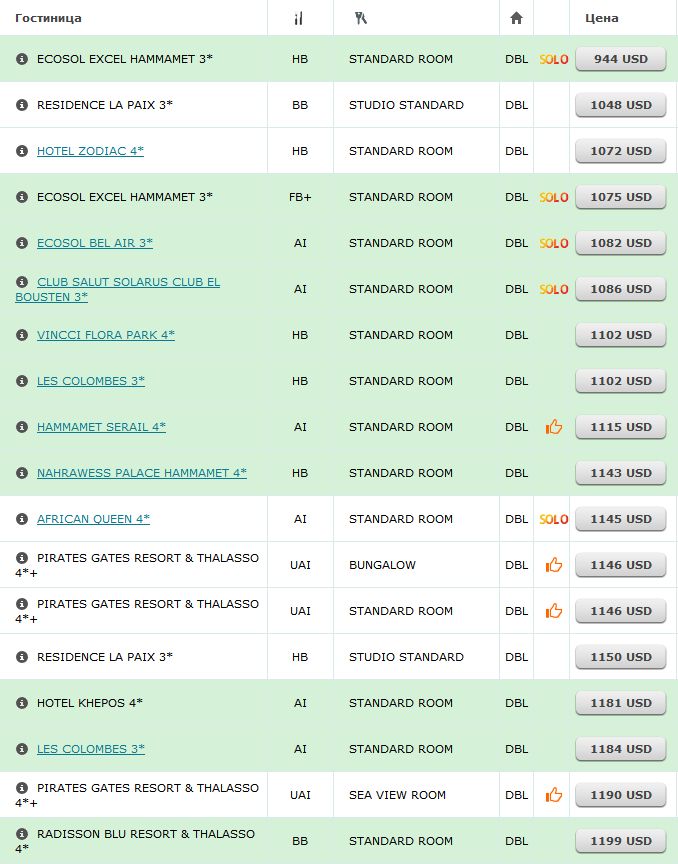678x864 pixels.
Task: Follow NAHRAWESS PALACE HAMMAMET 4* link
Action: (142, 473)
